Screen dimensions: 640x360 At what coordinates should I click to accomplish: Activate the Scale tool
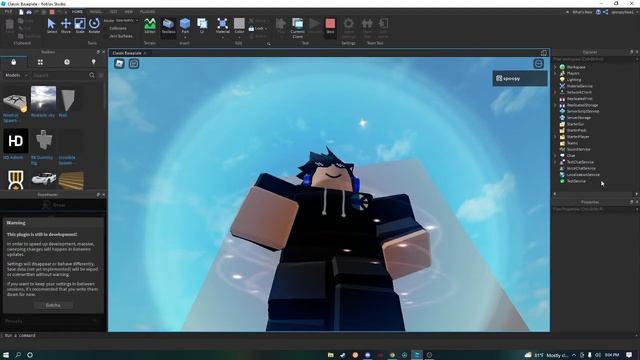pos(80,26)
